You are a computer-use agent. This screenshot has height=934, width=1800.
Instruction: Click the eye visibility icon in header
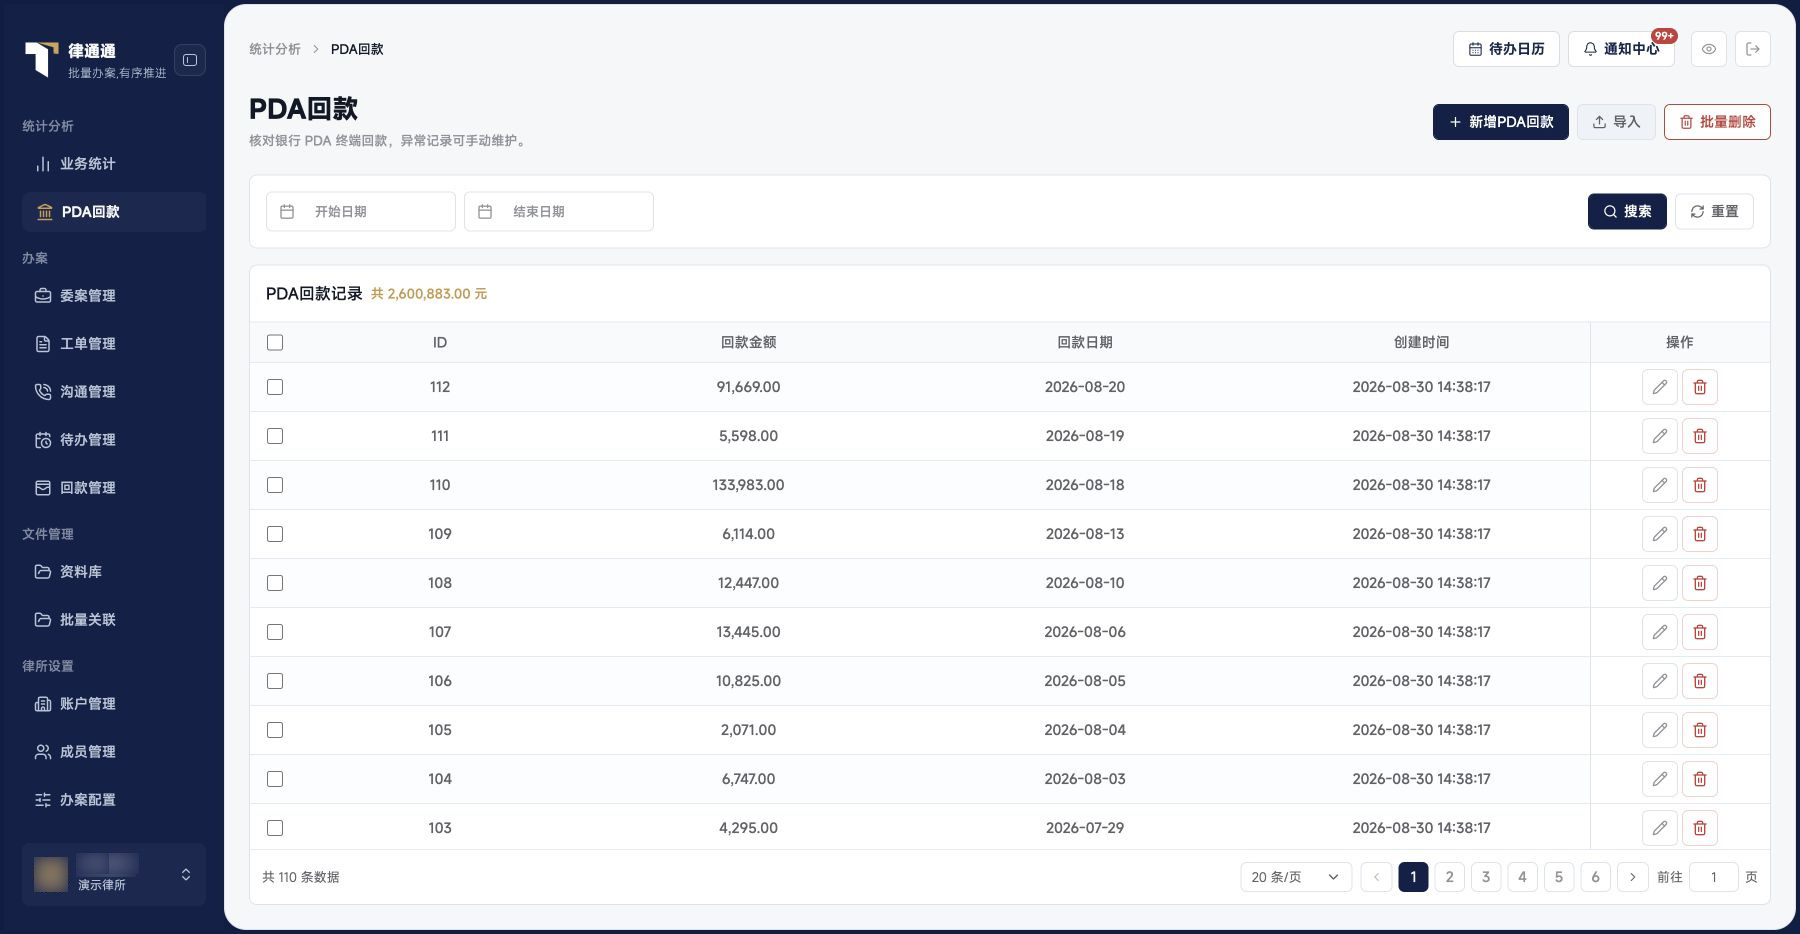point(1709,49)
